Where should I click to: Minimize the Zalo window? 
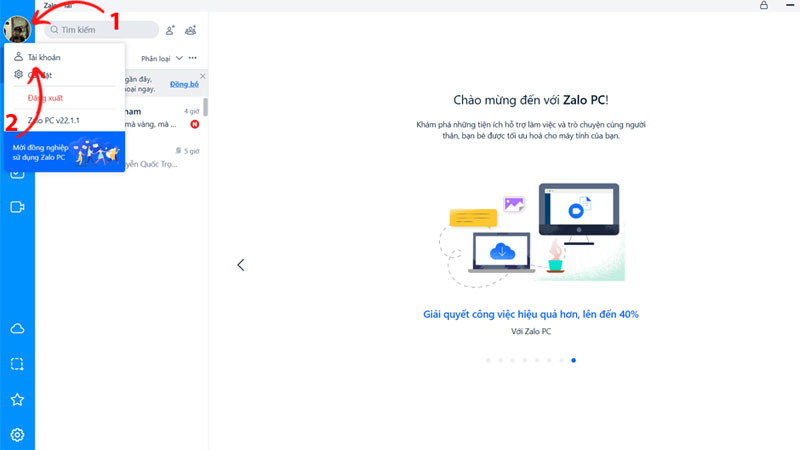tap(790, 5)
